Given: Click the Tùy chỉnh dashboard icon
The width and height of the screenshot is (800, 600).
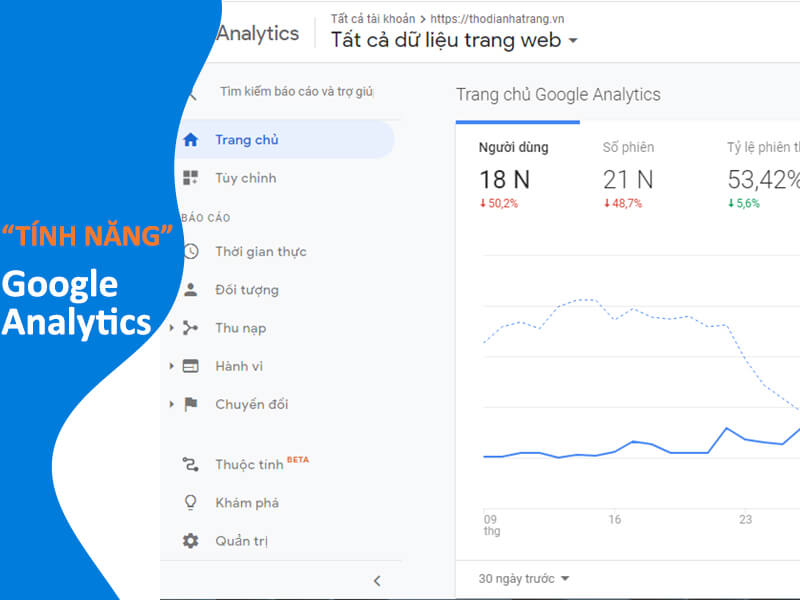Looking at the screenshot, I should click(190, 178).
